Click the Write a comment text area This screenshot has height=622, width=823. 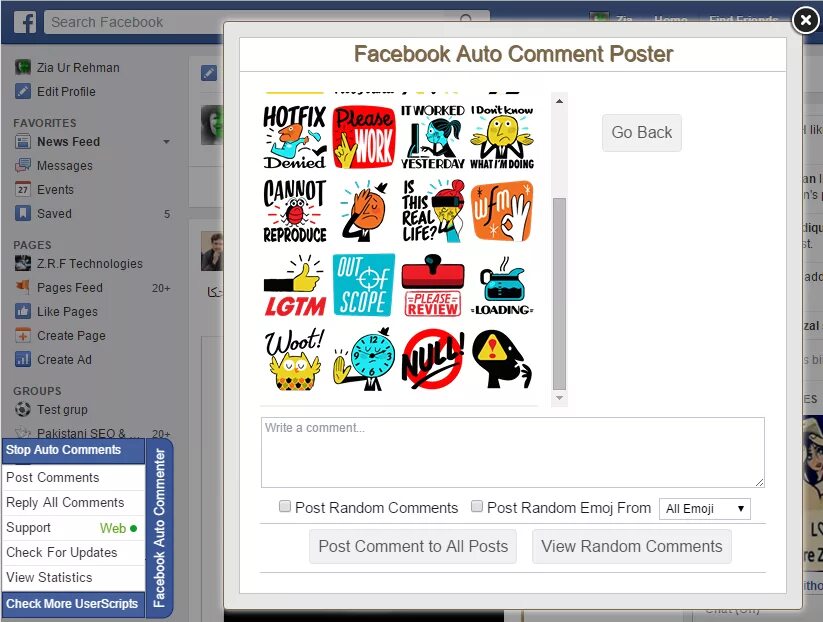[512, 452]
